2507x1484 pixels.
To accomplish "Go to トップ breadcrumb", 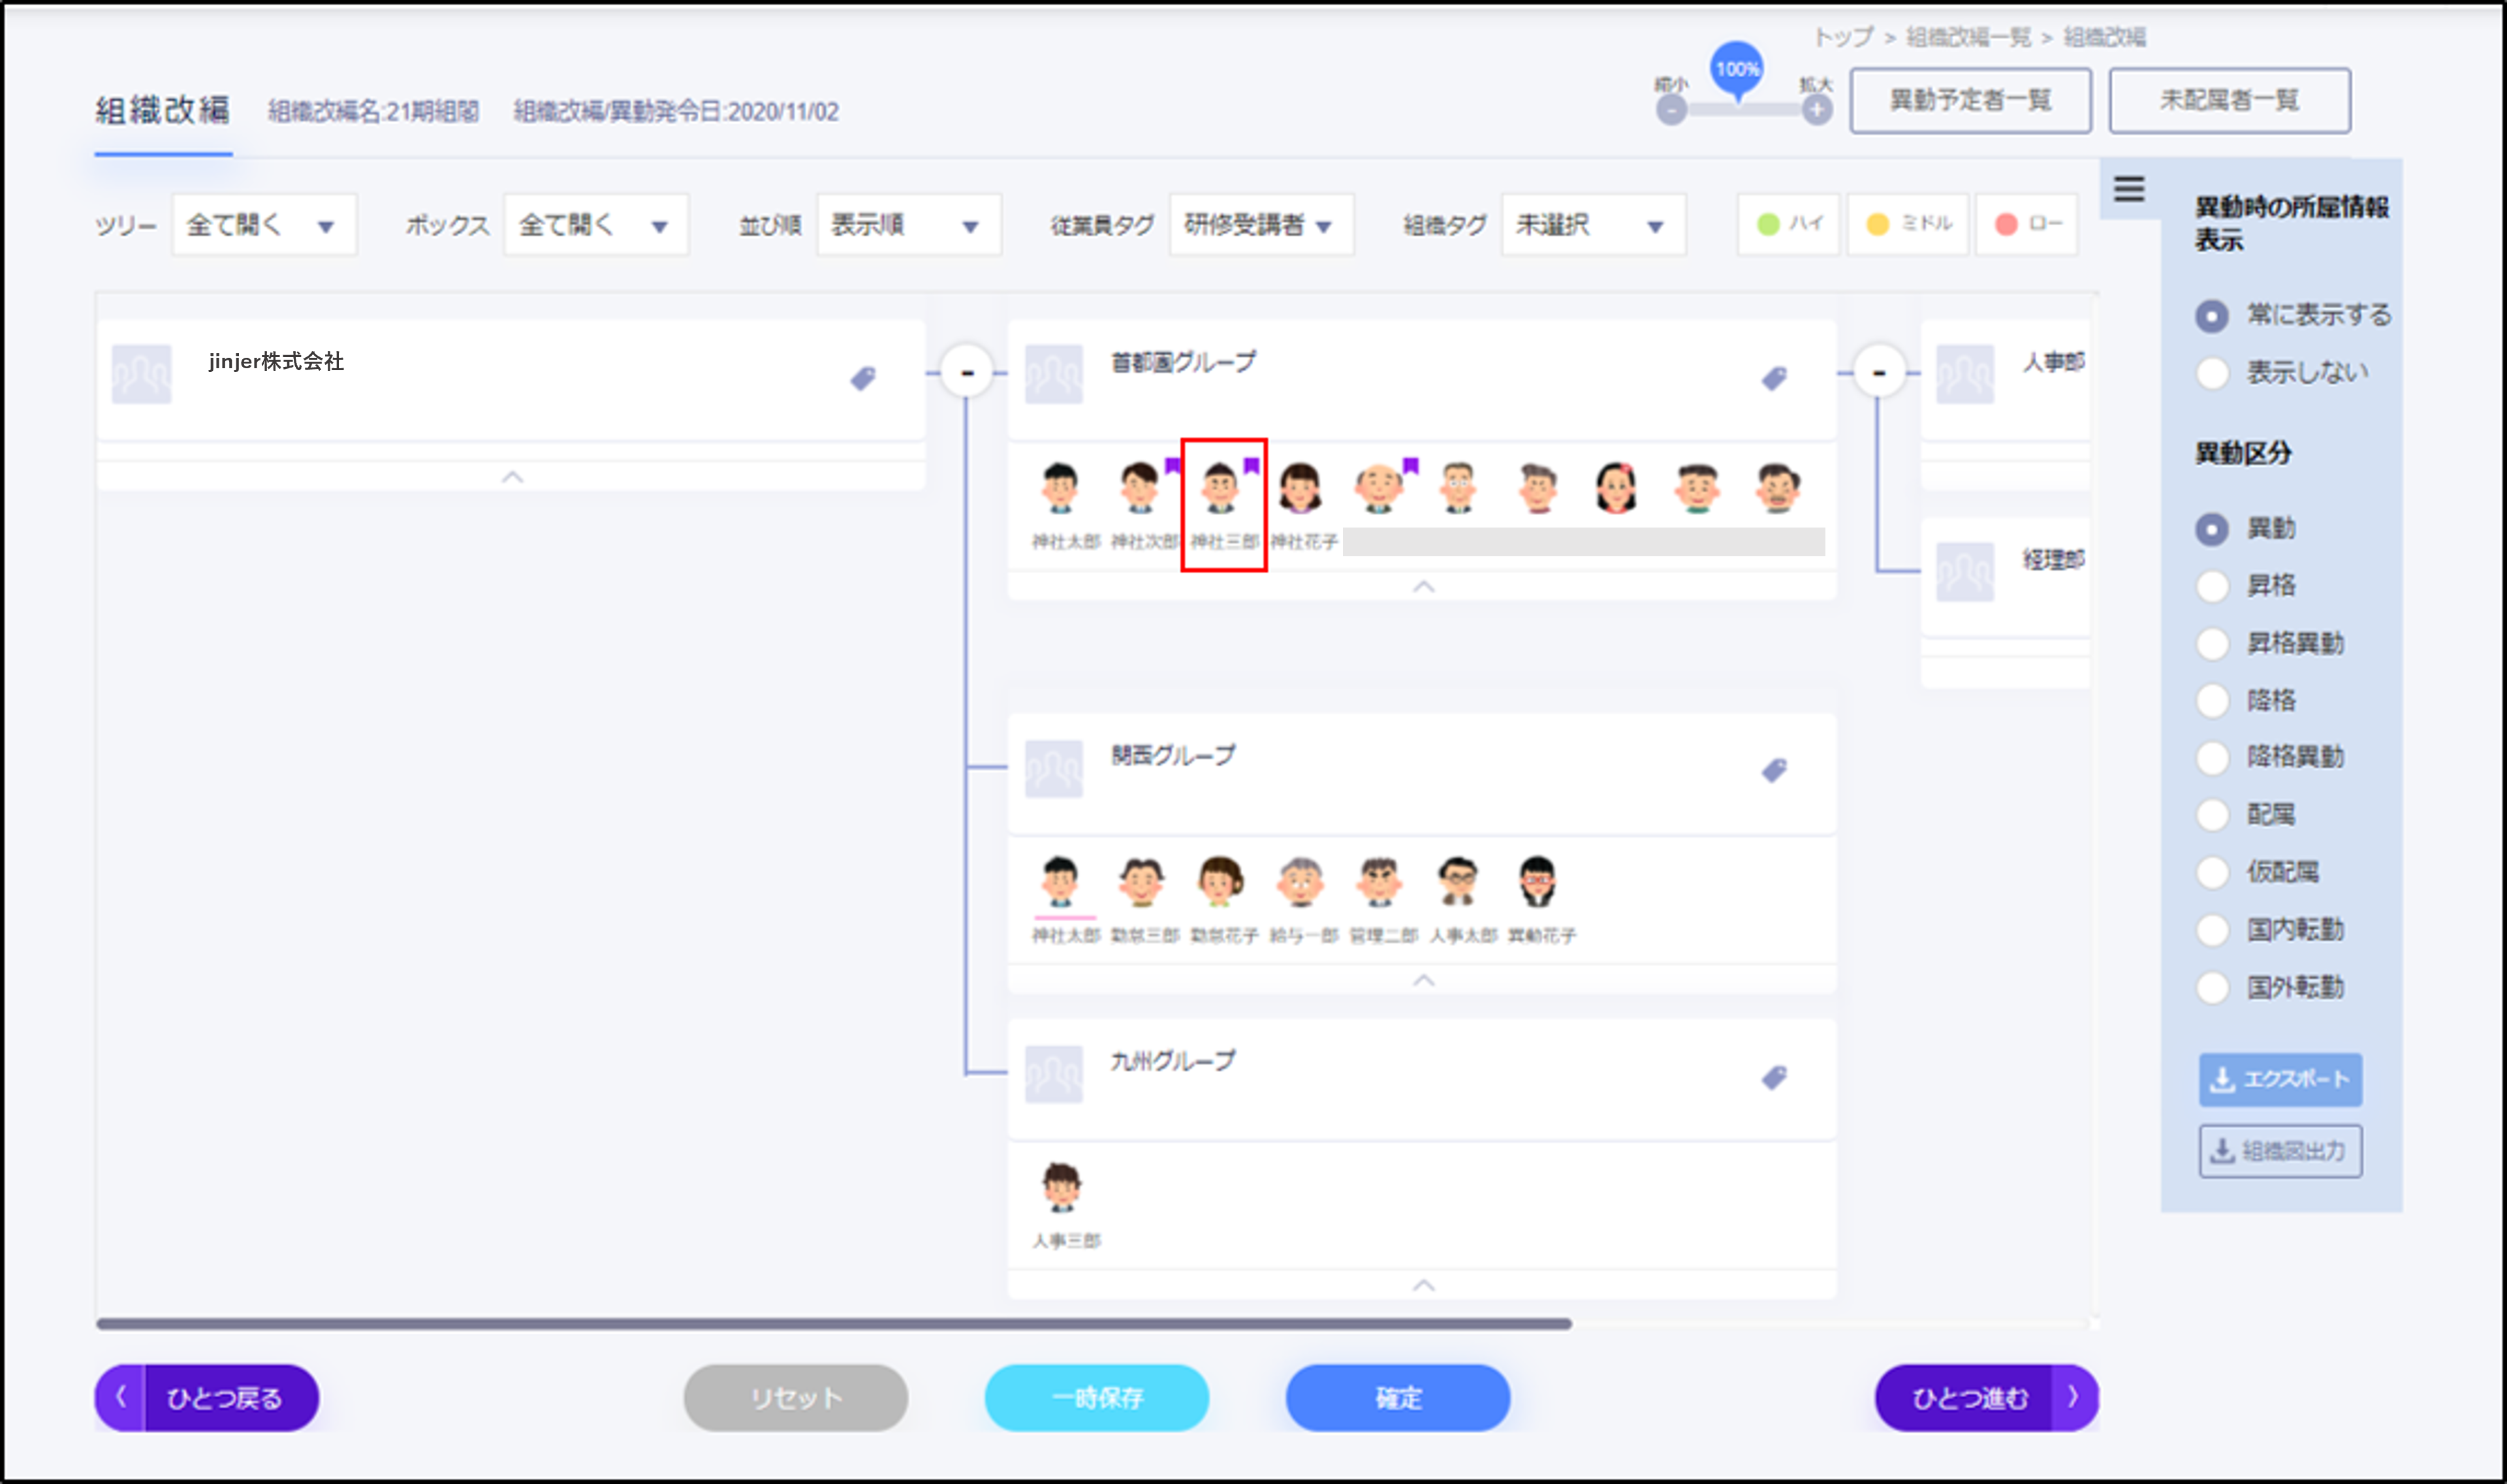I will click(1843, 37).
